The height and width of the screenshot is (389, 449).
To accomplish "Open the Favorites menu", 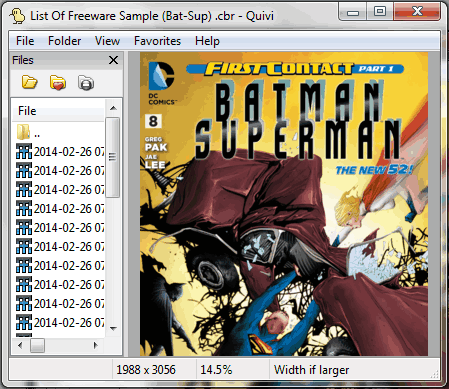I will [157, 41].
